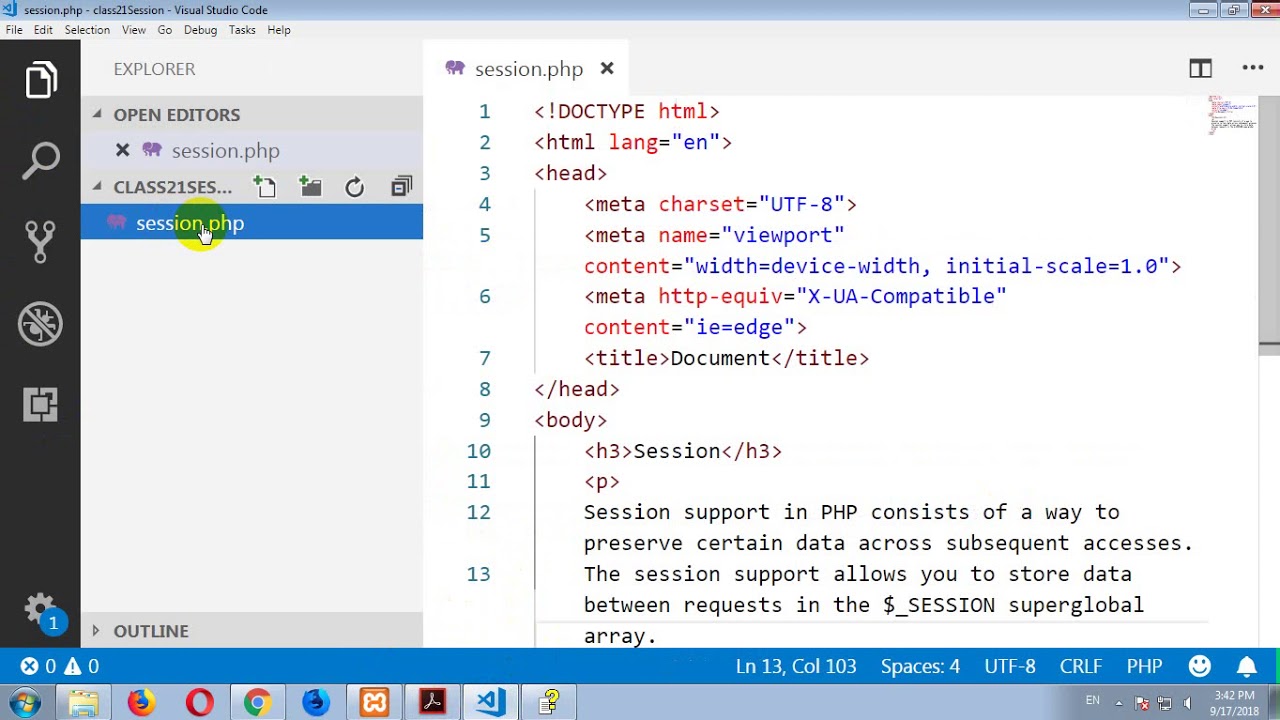Refresh the explorer file list
The width and height of the screenshot is (1280, 720).
355,187
